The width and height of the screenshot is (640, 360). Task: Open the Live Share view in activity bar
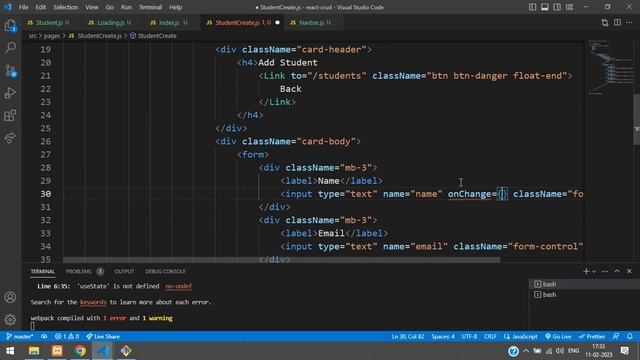coord(10,138)
